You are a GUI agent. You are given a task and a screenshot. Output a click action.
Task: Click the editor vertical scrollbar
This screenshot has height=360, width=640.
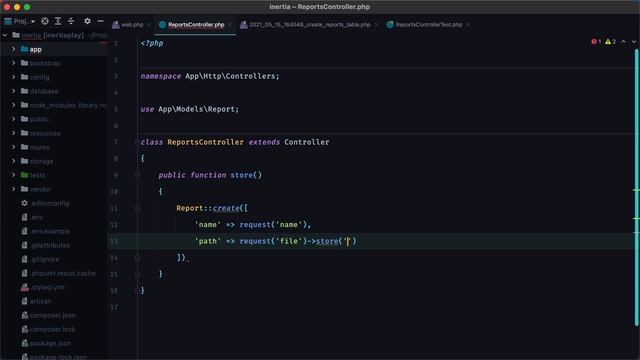click(x=636, y=188)
